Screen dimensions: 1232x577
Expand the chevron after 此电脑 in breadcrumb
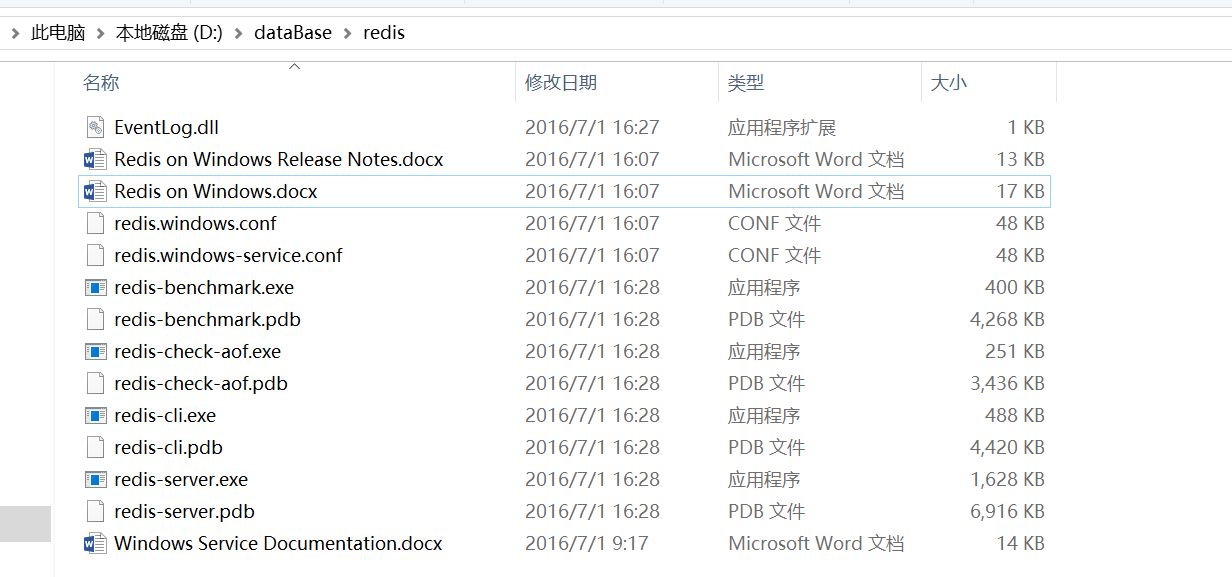[x=101, y=33]
